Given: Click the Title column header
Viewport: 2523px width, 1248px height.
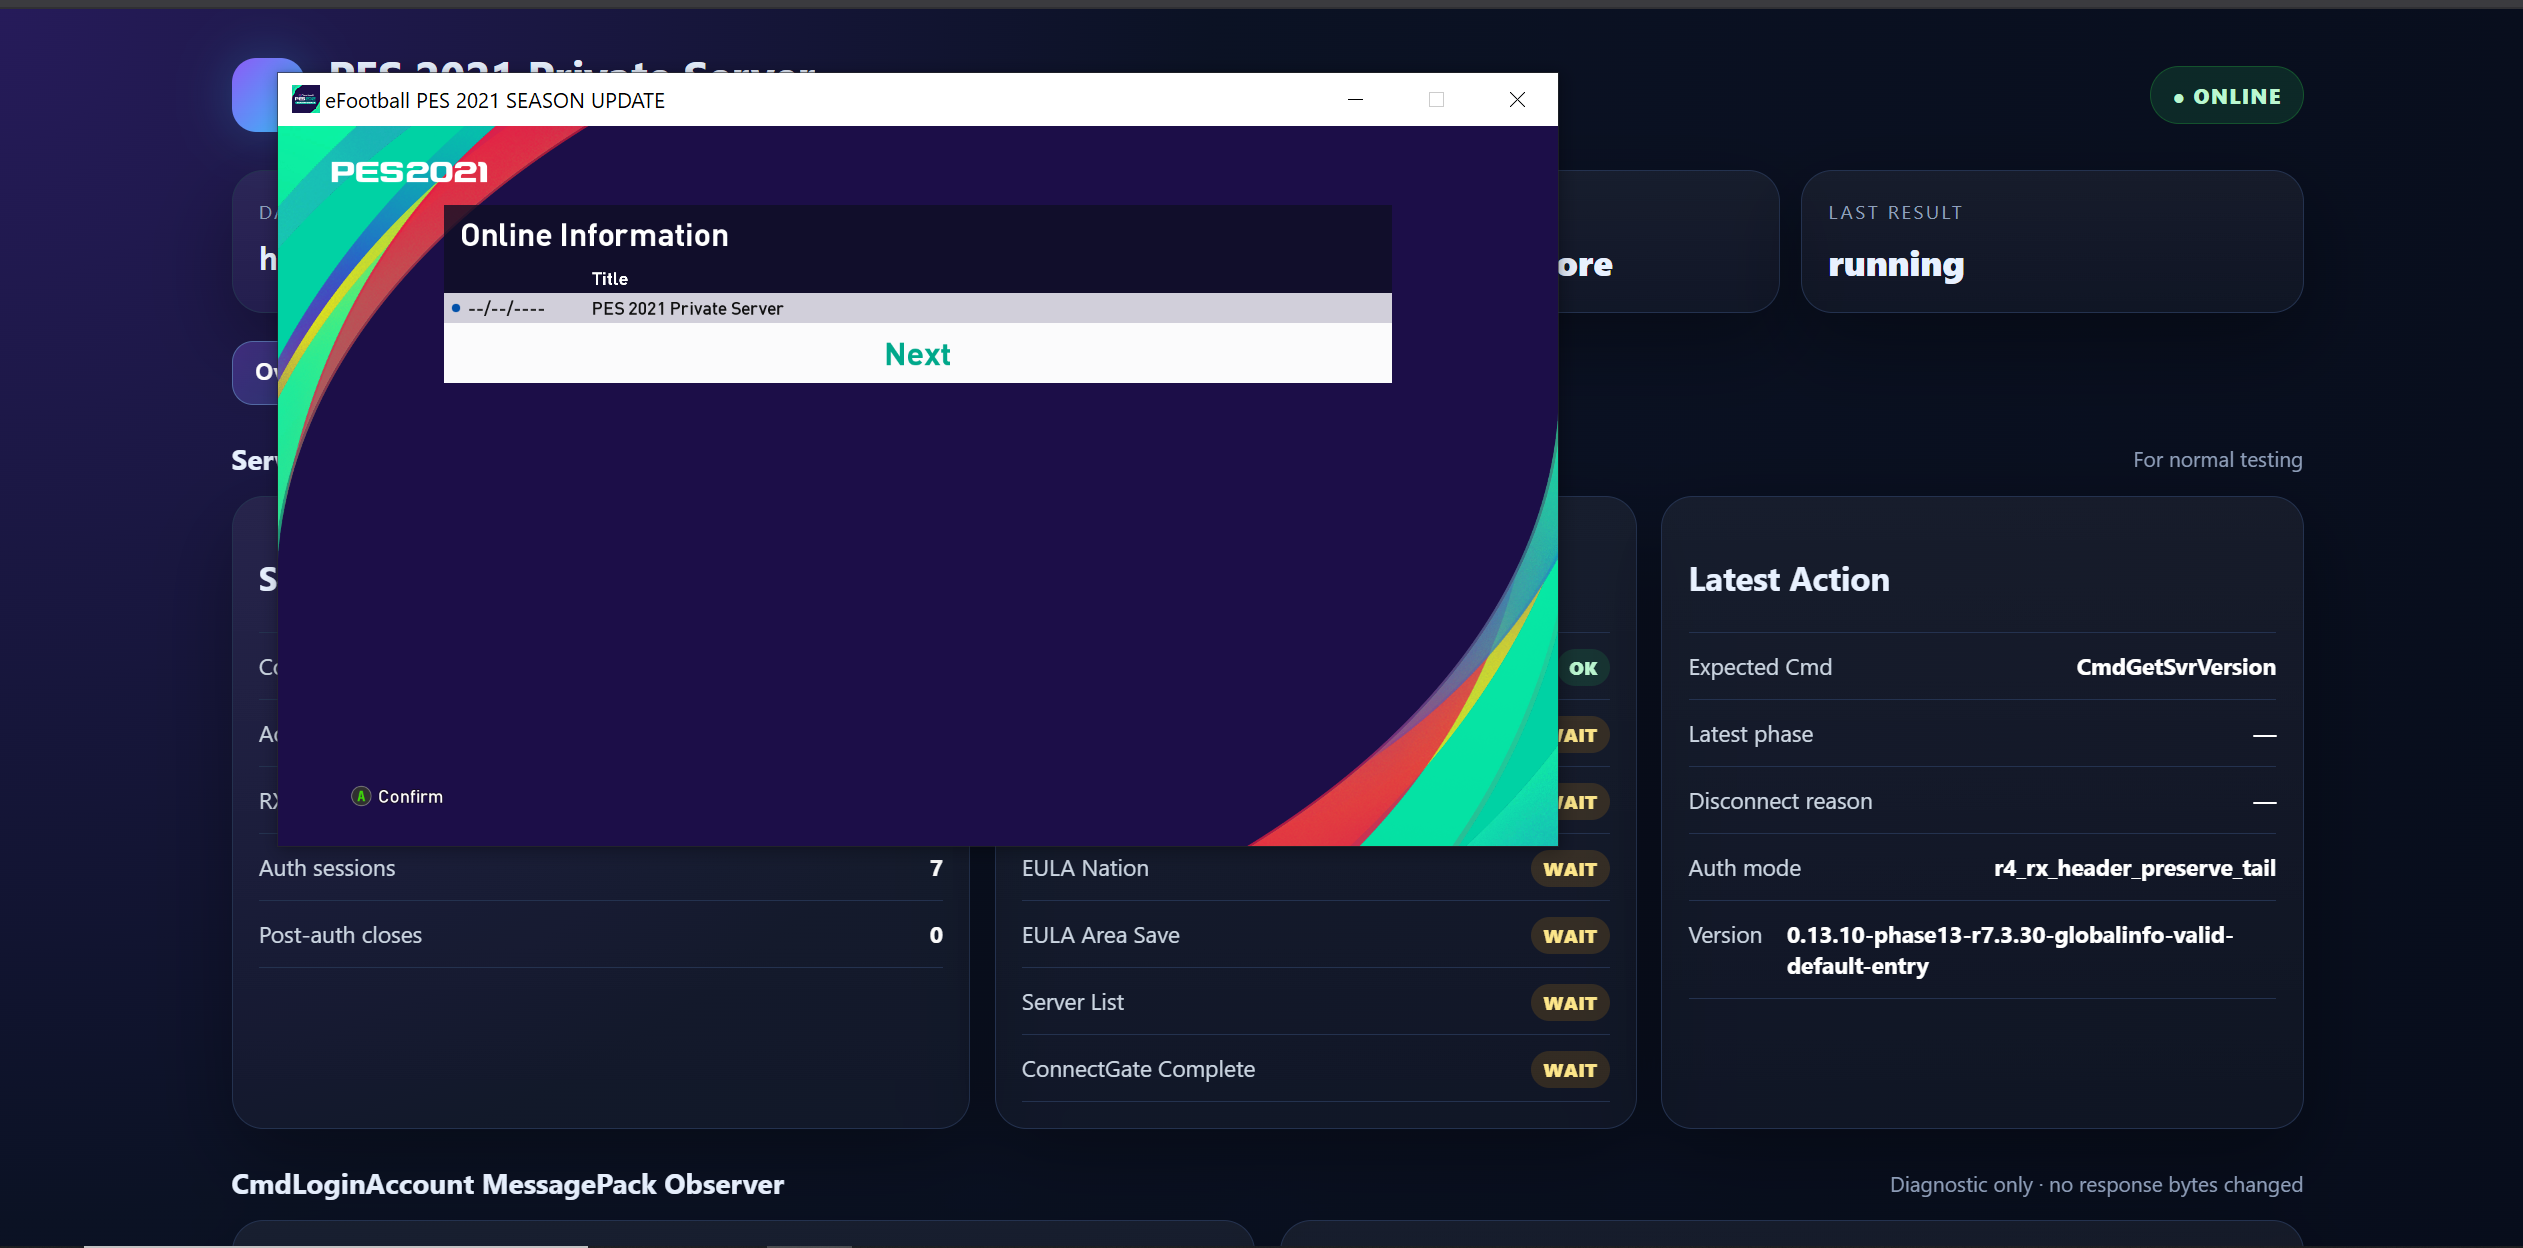Looking at the screenshot, I should (609, 279).
